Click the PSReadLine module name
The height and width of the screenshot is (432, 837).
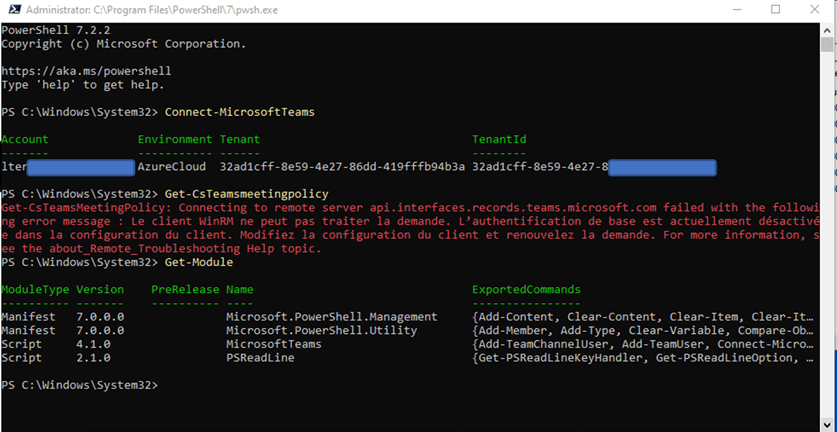point(260,357)
